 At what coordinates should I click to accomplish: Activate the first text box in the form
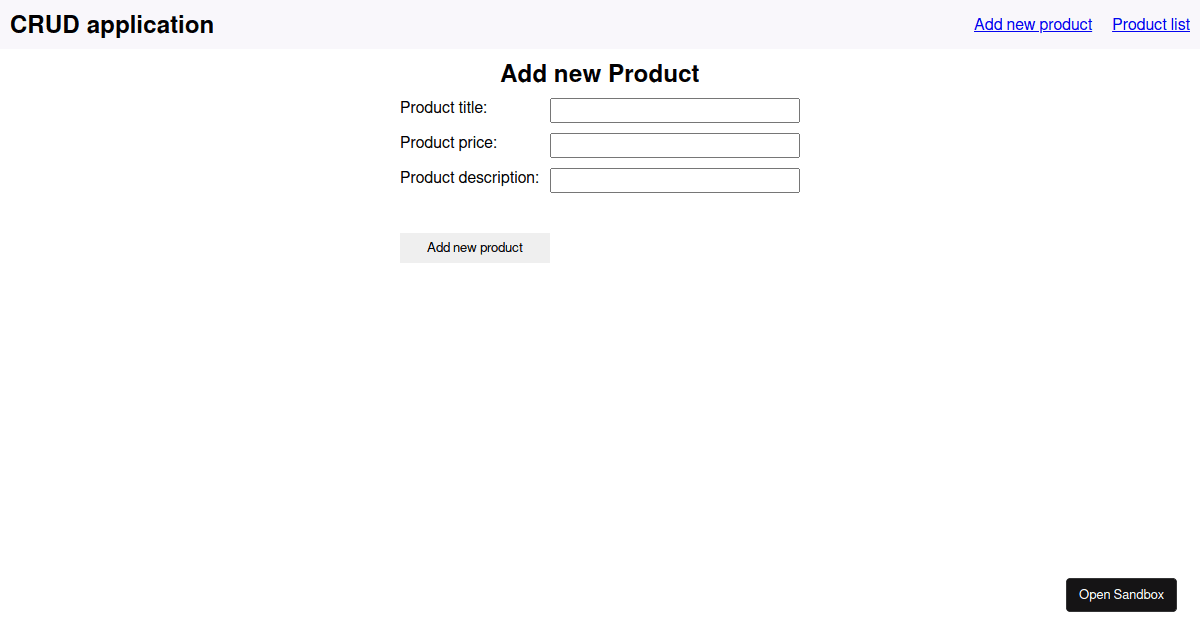click(x=675, y=110)
